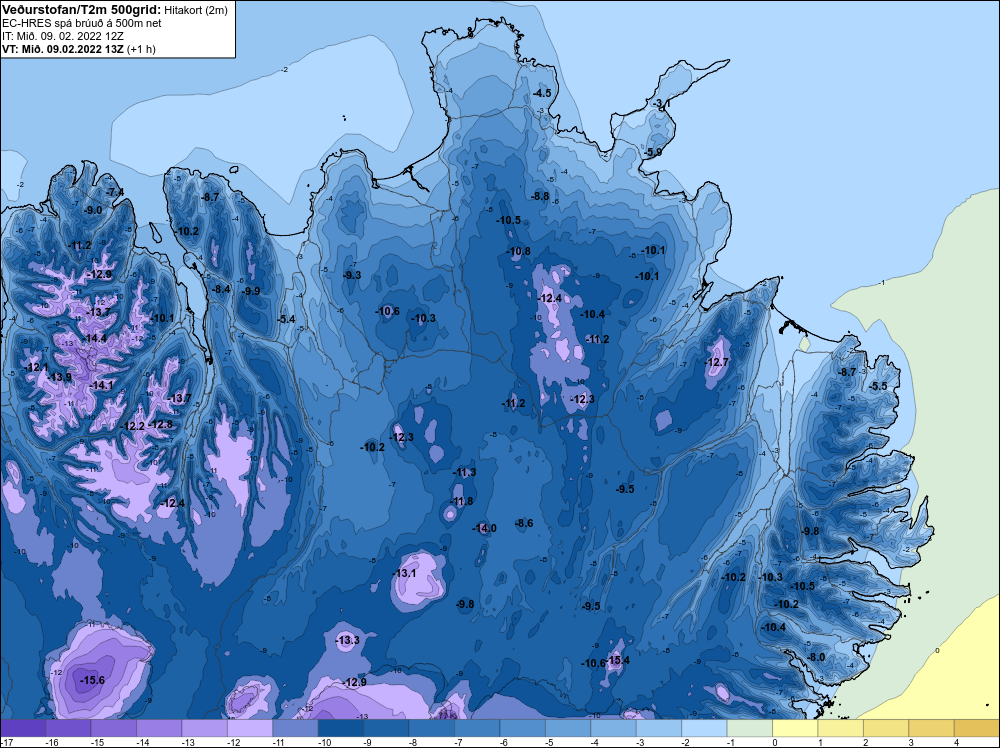Click the -8.4 temperature value
1000x748 pixels.
tap(221, 289)
